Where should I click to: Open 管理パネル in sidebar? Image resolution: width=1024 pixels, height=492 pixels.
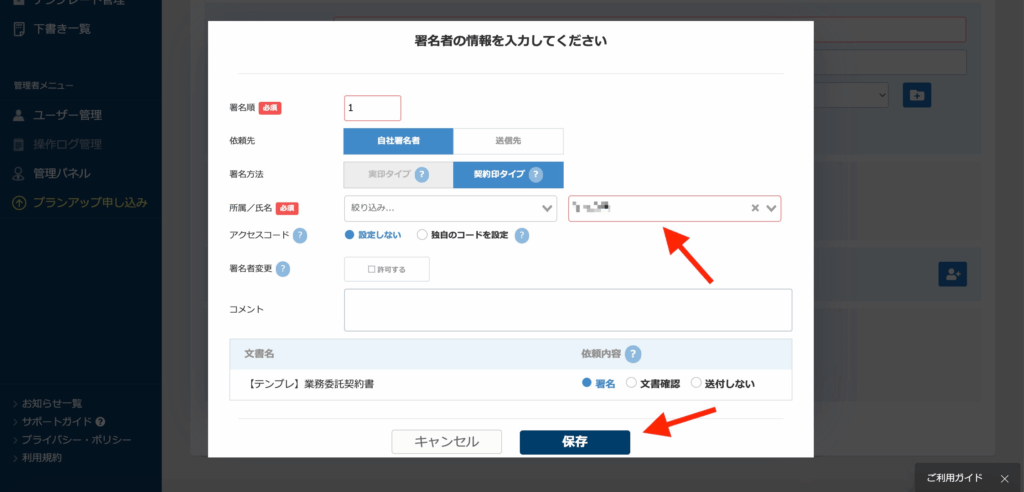tap(62, 174)
